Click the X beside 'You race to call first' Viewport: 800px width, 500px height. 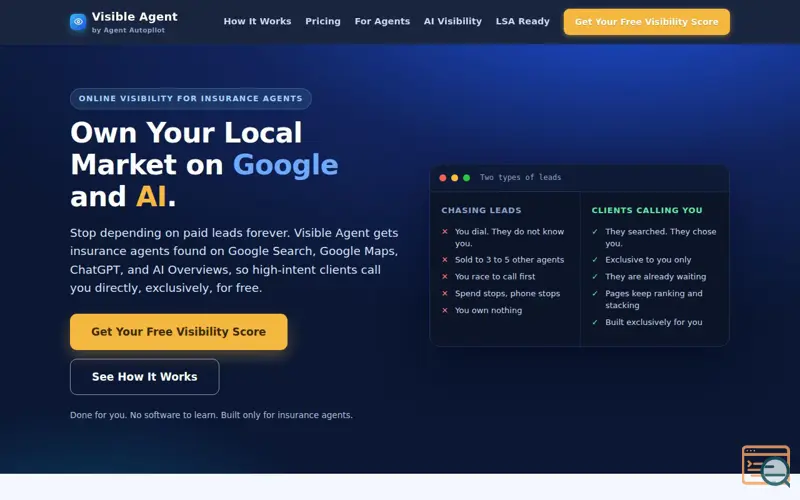pos(445,277)
